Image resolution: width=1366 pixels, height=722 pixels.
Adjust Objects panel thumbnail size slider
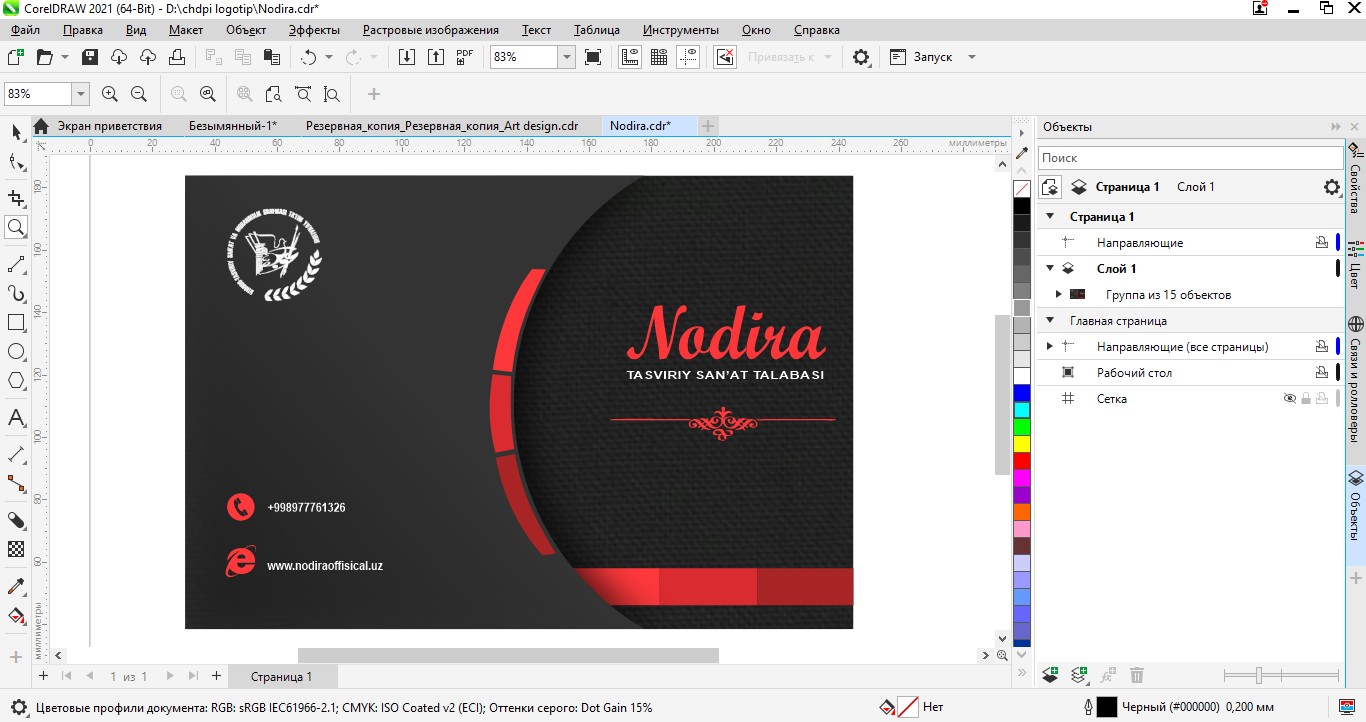pyautogui.click(x=1280, y=676)
